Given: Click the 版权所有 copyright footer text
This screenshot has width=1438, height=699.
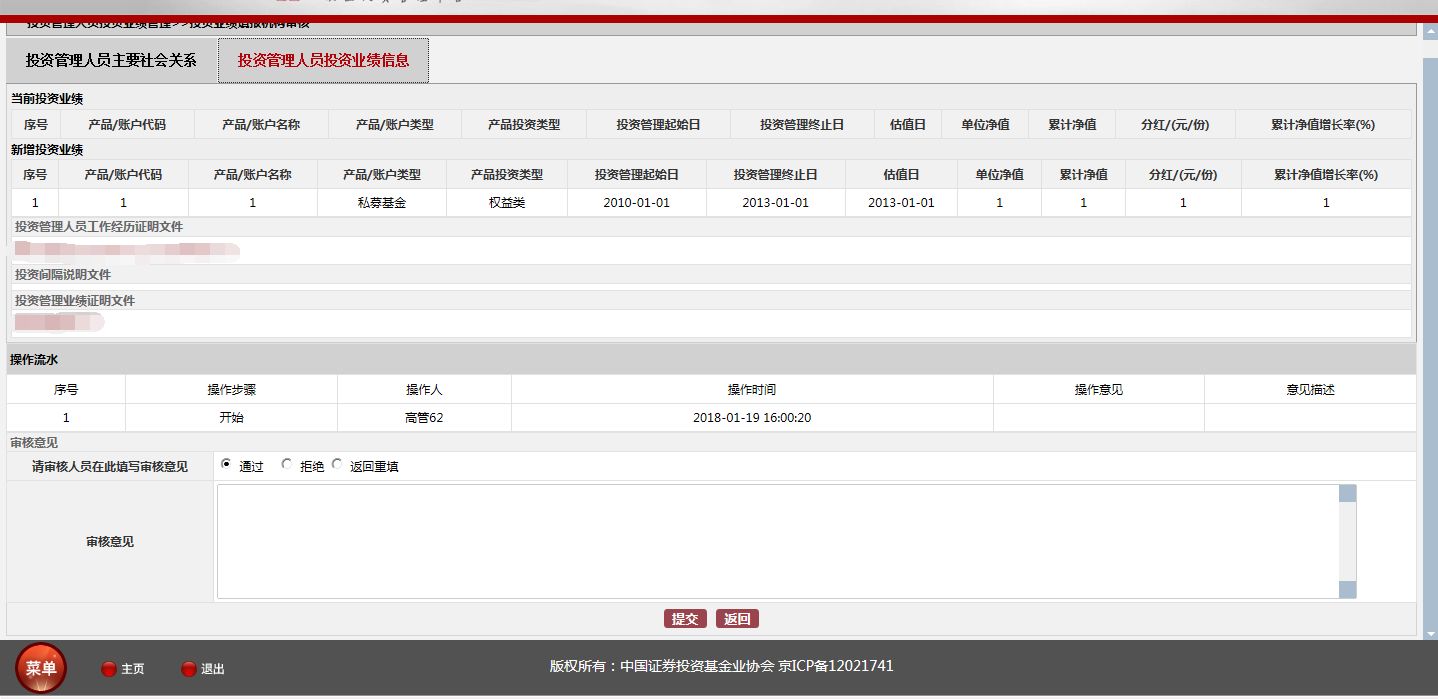Looking at the screenshot, I should (x=721, y=666).
